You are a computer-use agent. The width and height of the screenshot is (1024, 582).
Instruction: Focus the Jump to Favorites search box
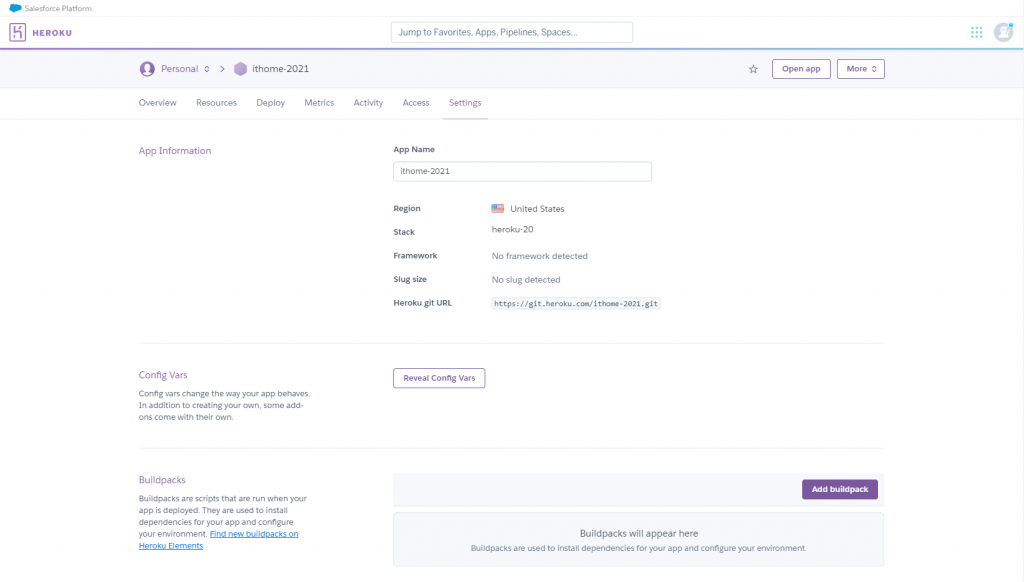[x=512, y=32]
